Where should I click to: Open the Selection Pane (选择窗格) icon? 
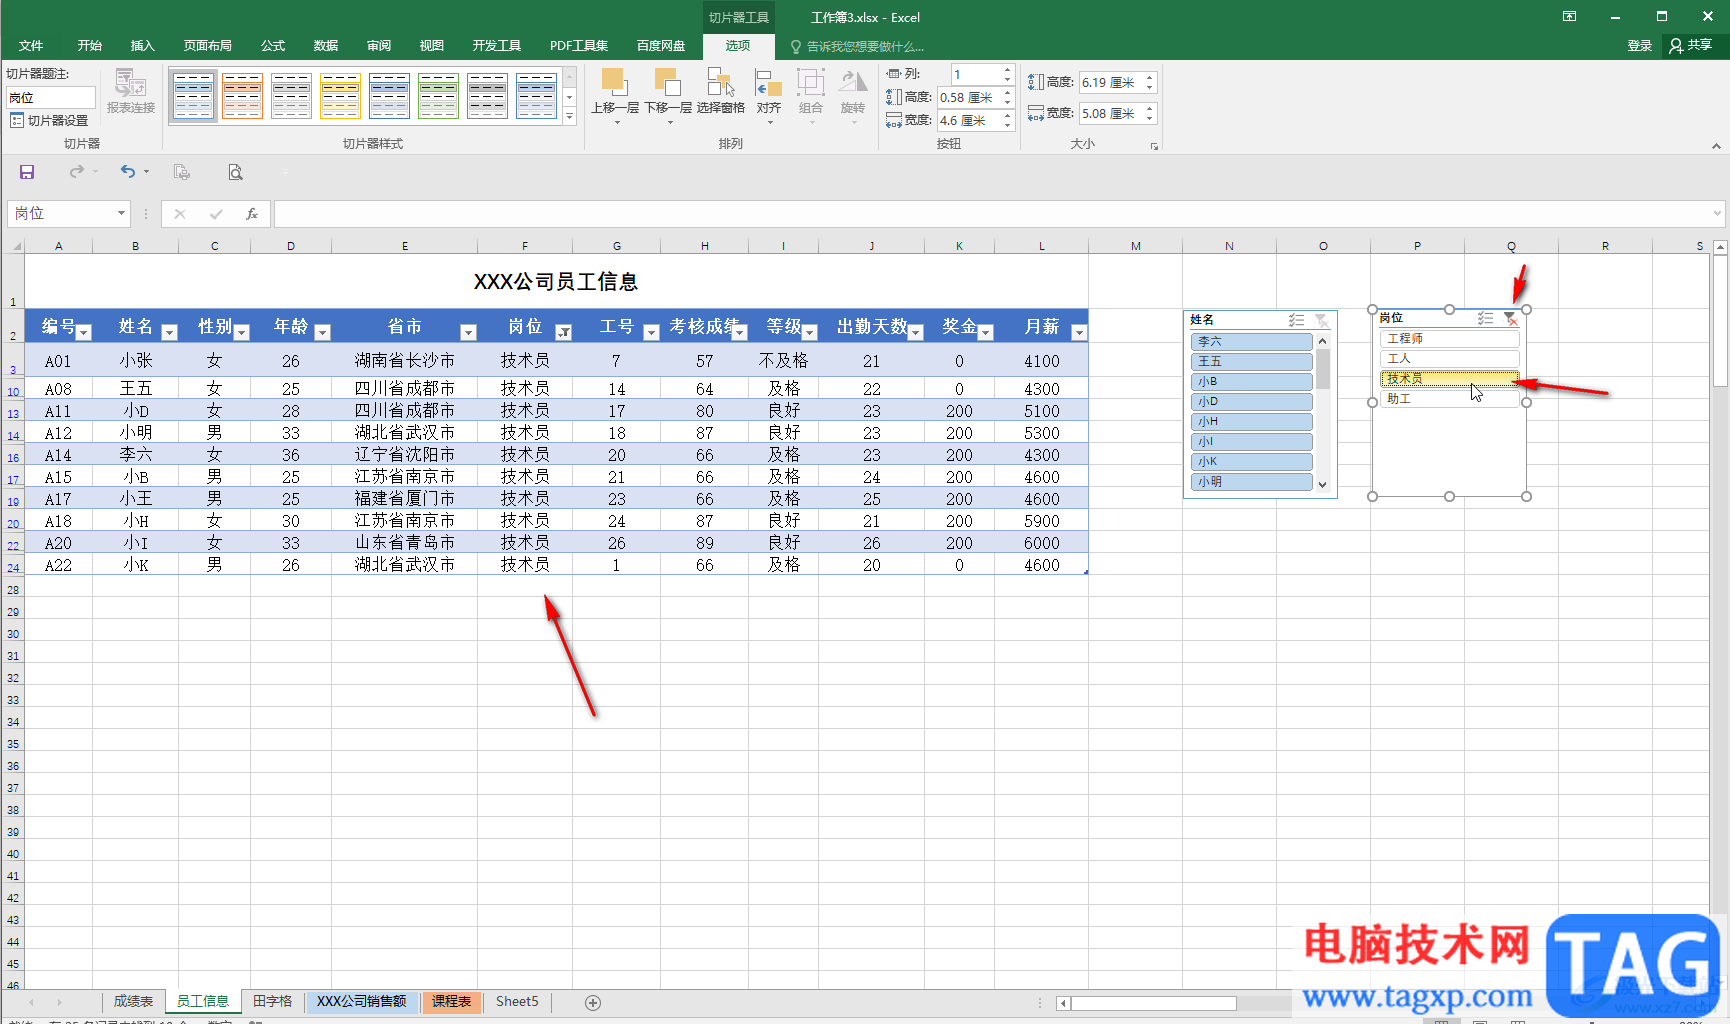[720, 84]
